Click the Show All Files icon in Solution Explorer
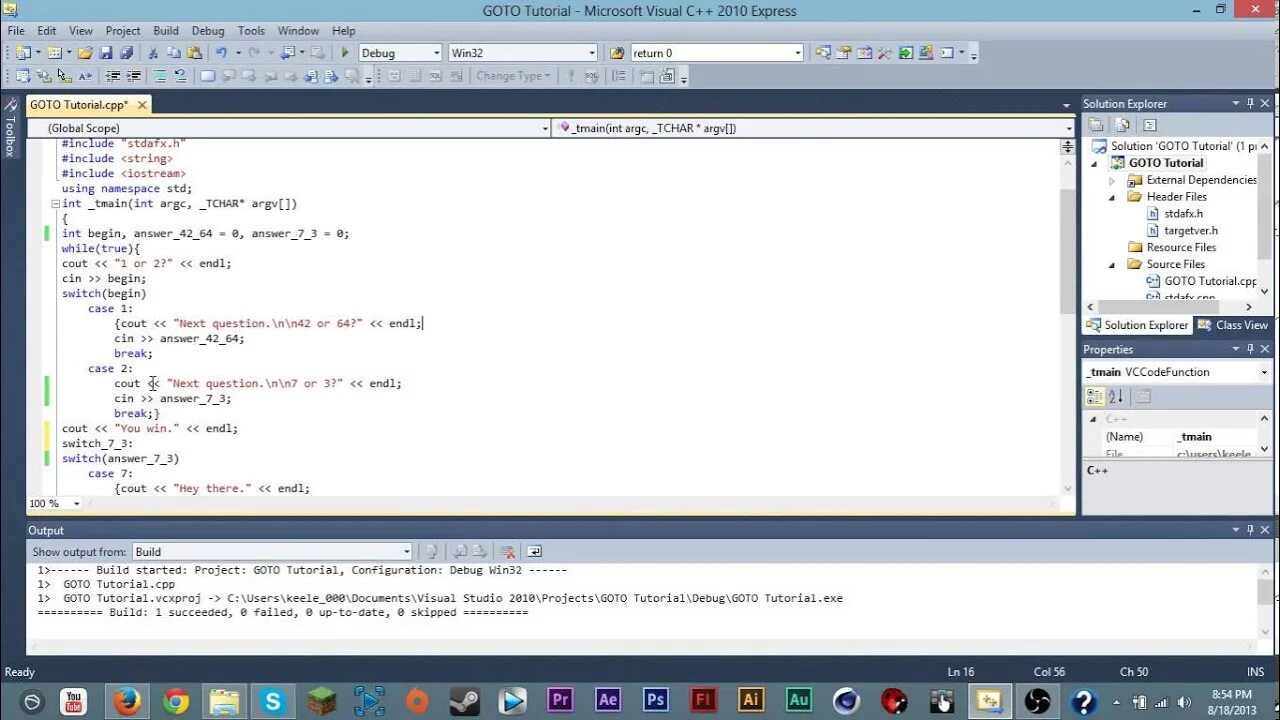1280x720 pixels. click(1123, 125)
